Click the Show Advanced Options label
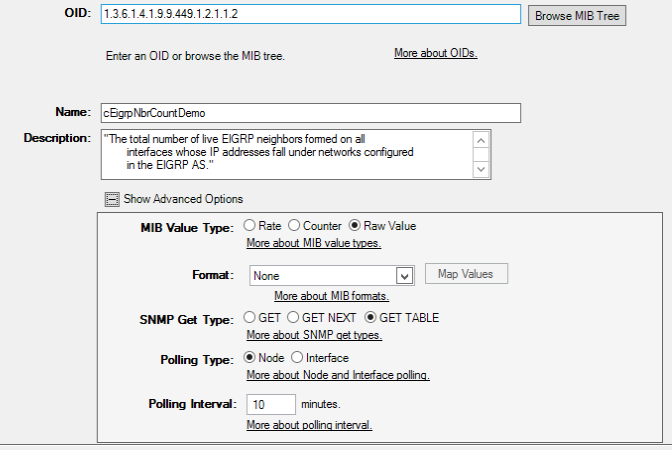672x450 pixels. click(183, 199)
